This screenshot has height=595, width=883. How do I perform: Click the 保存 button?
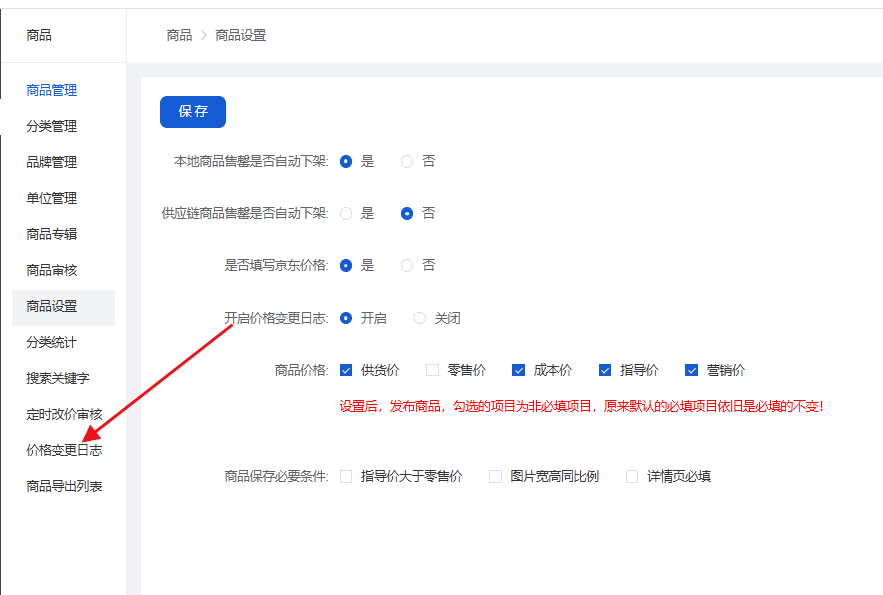193,112
